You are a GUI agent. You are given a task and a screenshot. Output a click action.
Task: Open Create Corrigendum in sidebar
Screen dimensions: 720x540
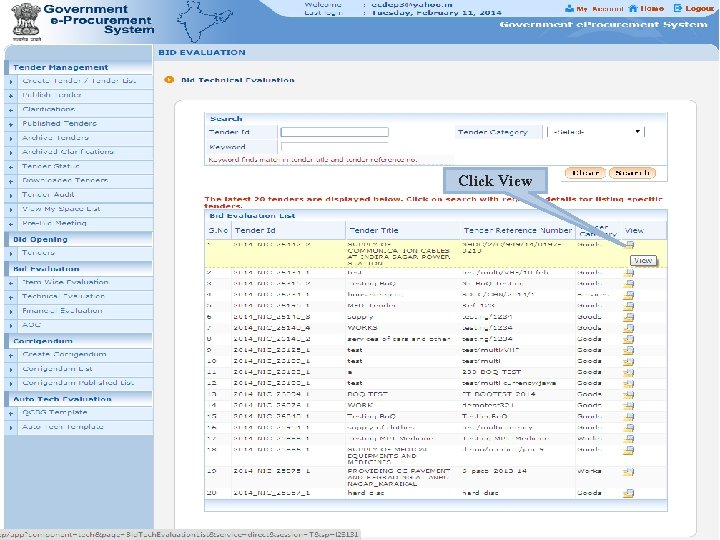coord(64,355)
